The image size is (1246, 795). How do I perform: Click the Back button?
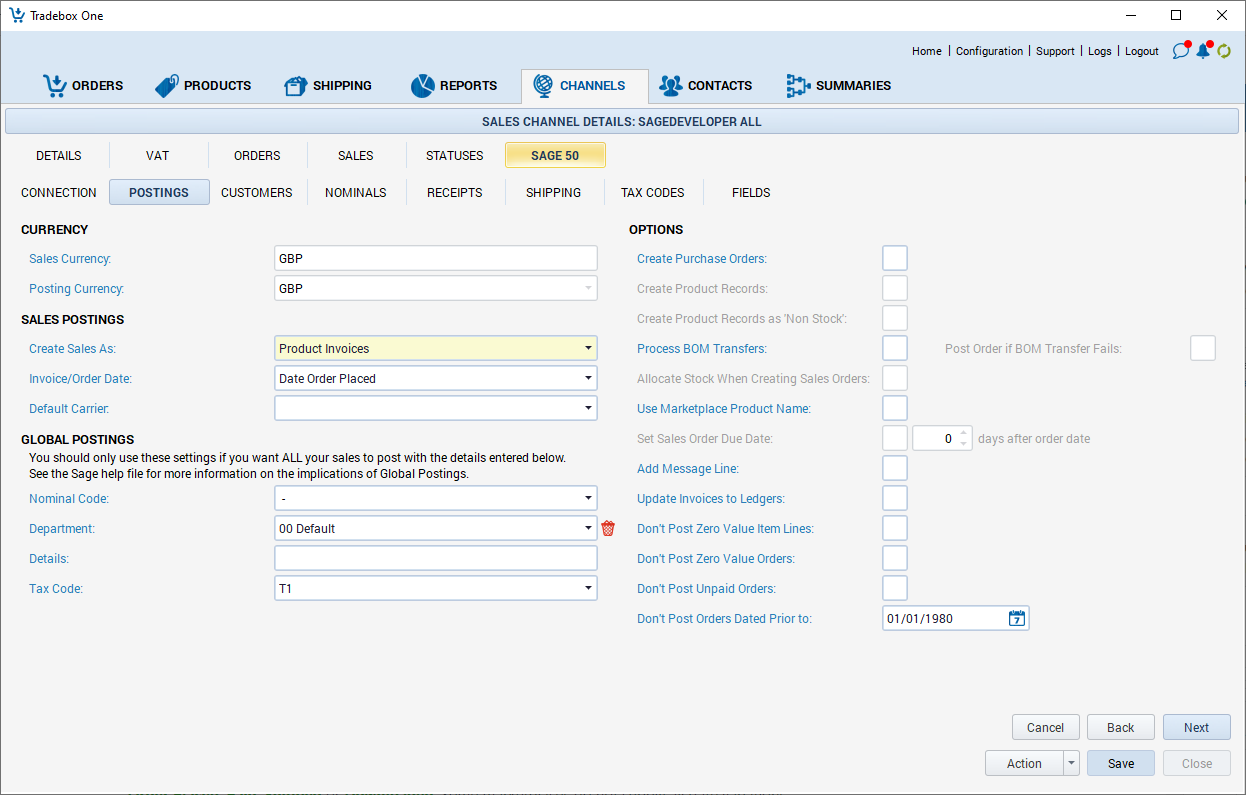pyautogui.click(x=1121, y=727)
